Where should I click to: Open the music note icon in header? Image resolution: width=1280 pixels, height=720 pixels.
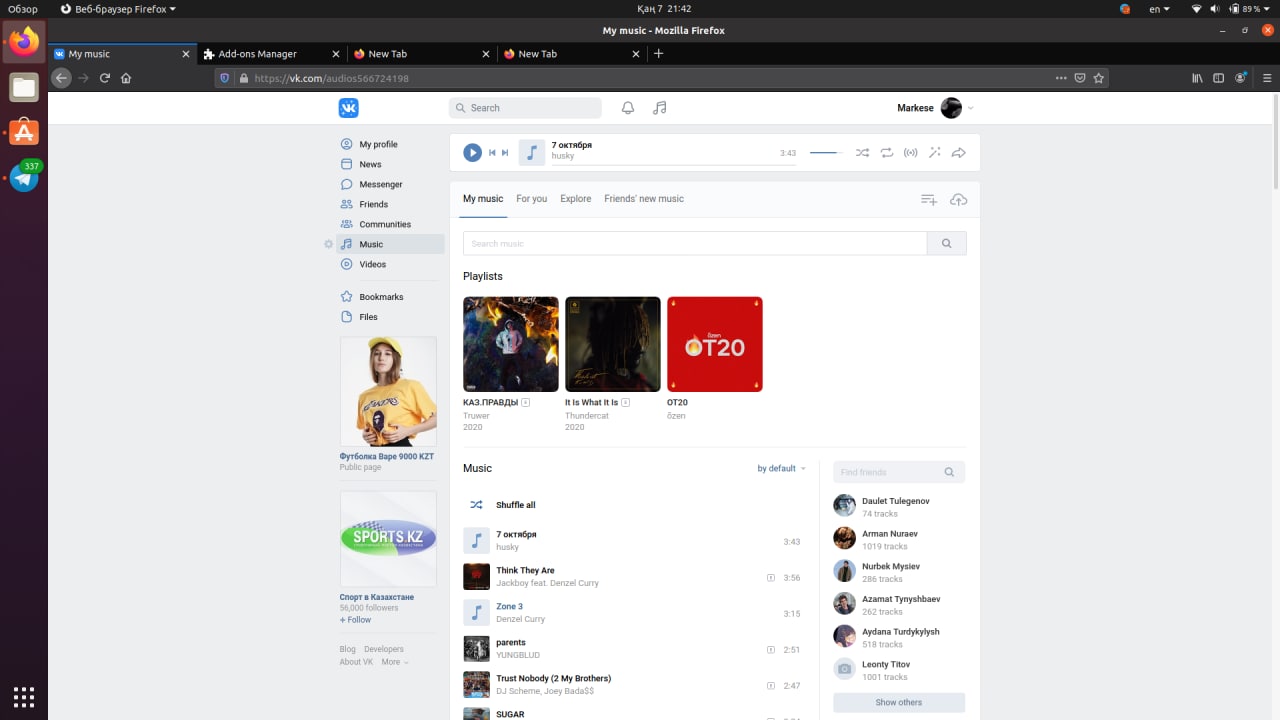pyautogui.click(x=659, y=108)
